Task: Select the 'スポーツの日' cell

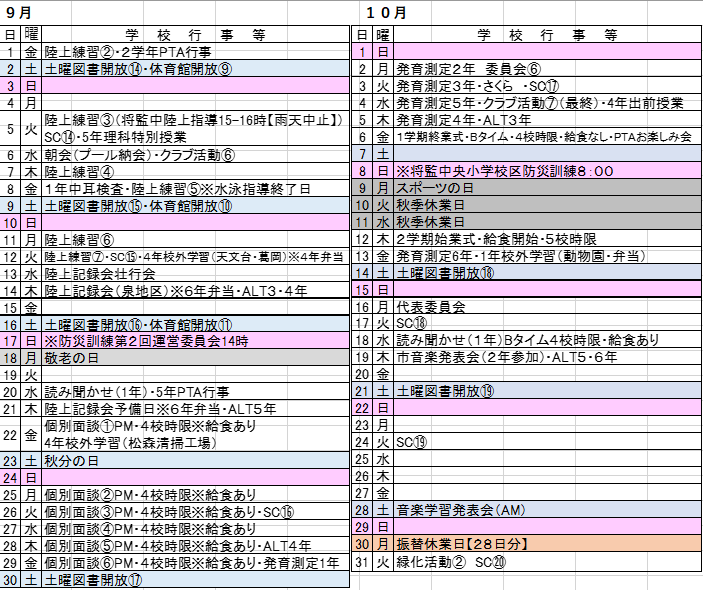Action: tap(547, 188)
